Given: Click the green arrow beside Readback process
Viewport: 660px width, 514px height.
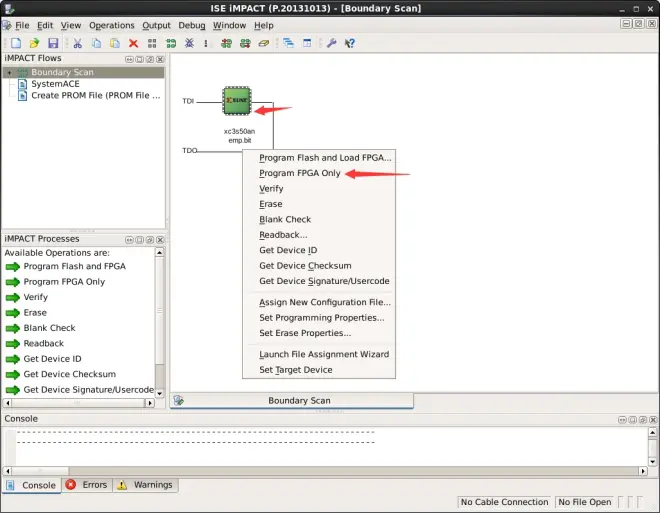Looking at the screenshot, I should point(13,344).
